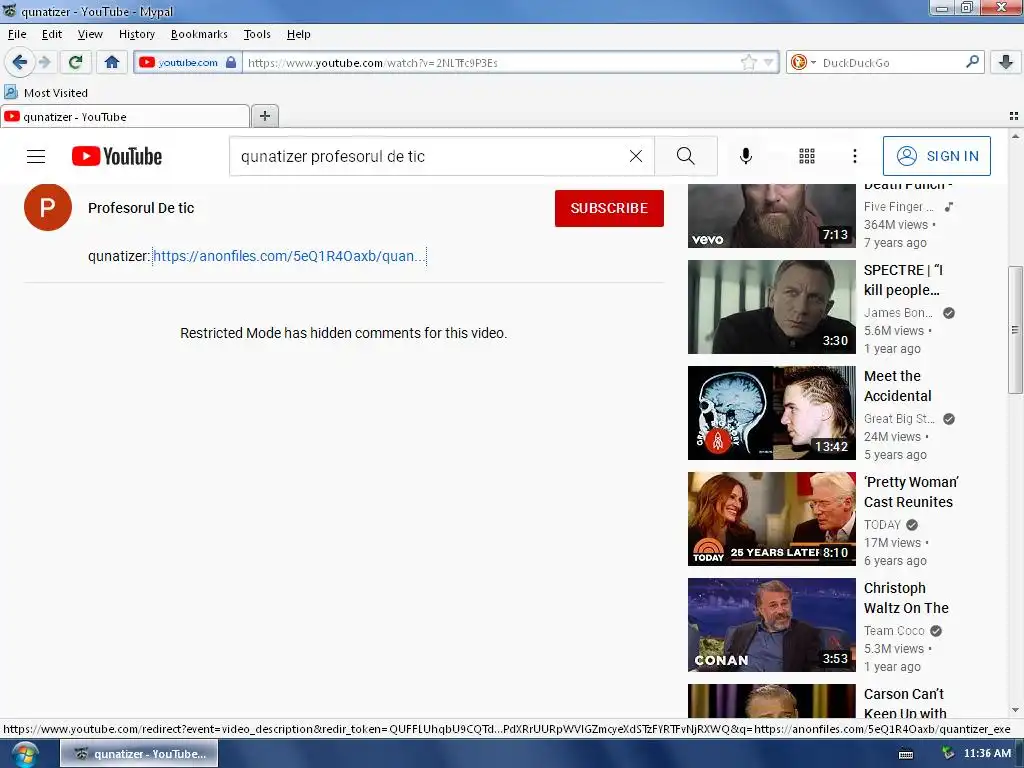Open the Carson Can't Keep Up thumbnail
Viewport: 1024px width, 768px height.
[x=771, y=701]
